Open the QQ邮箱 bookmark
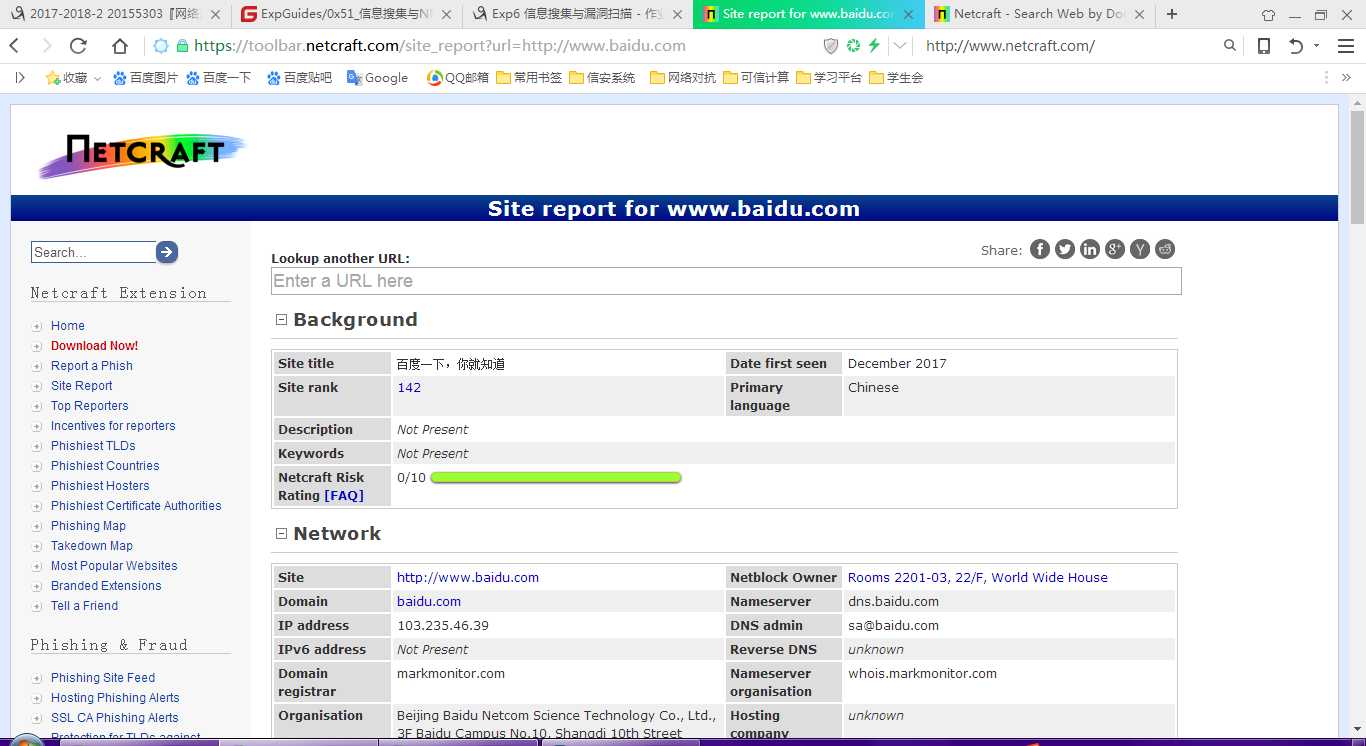 click(457, 78)
